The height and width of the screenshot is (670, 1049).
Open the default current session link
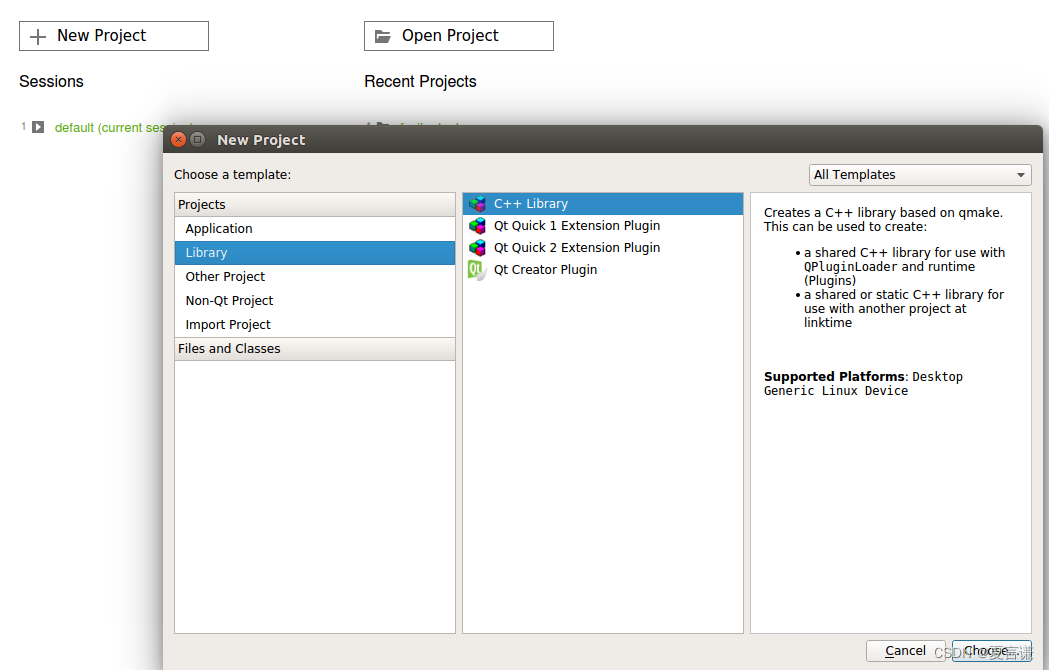[x=110, y=128]
